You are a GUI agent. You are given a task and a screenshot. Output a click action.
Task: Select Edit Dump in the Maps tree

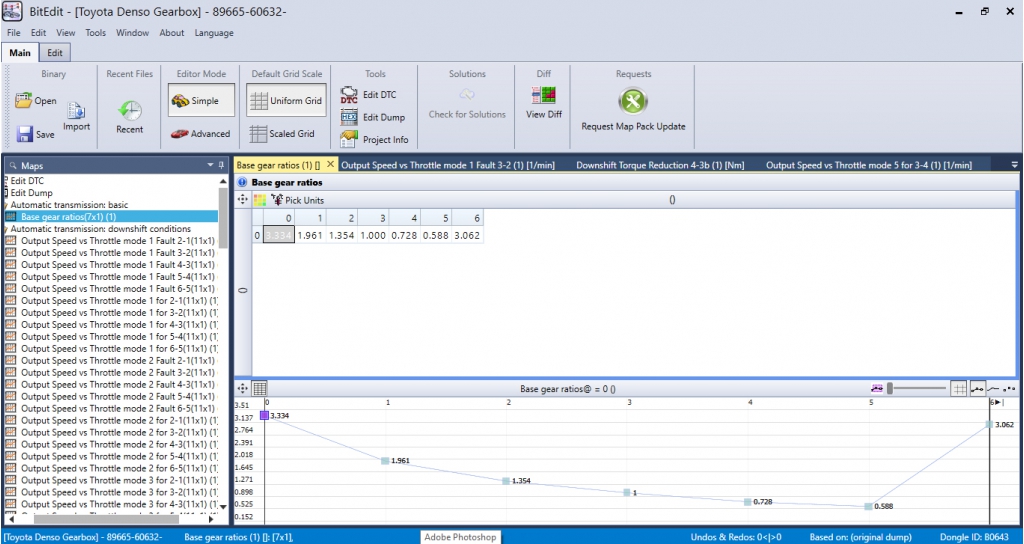click(31, 193)
